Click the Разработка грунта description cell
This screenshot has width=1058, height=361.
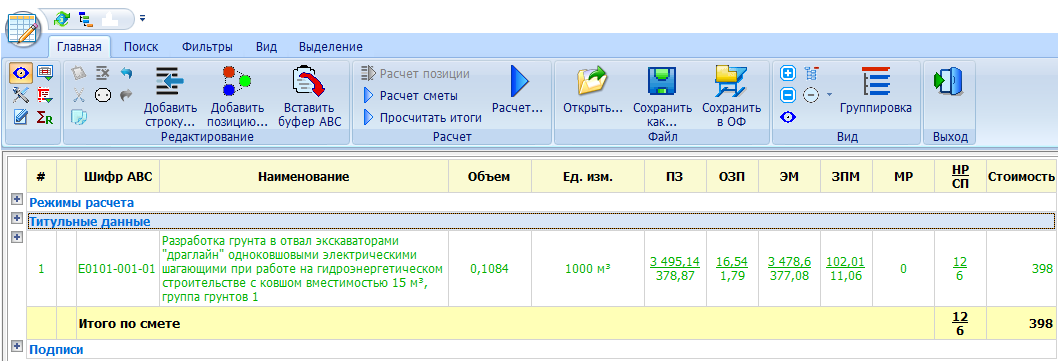[x=304, y=269]
